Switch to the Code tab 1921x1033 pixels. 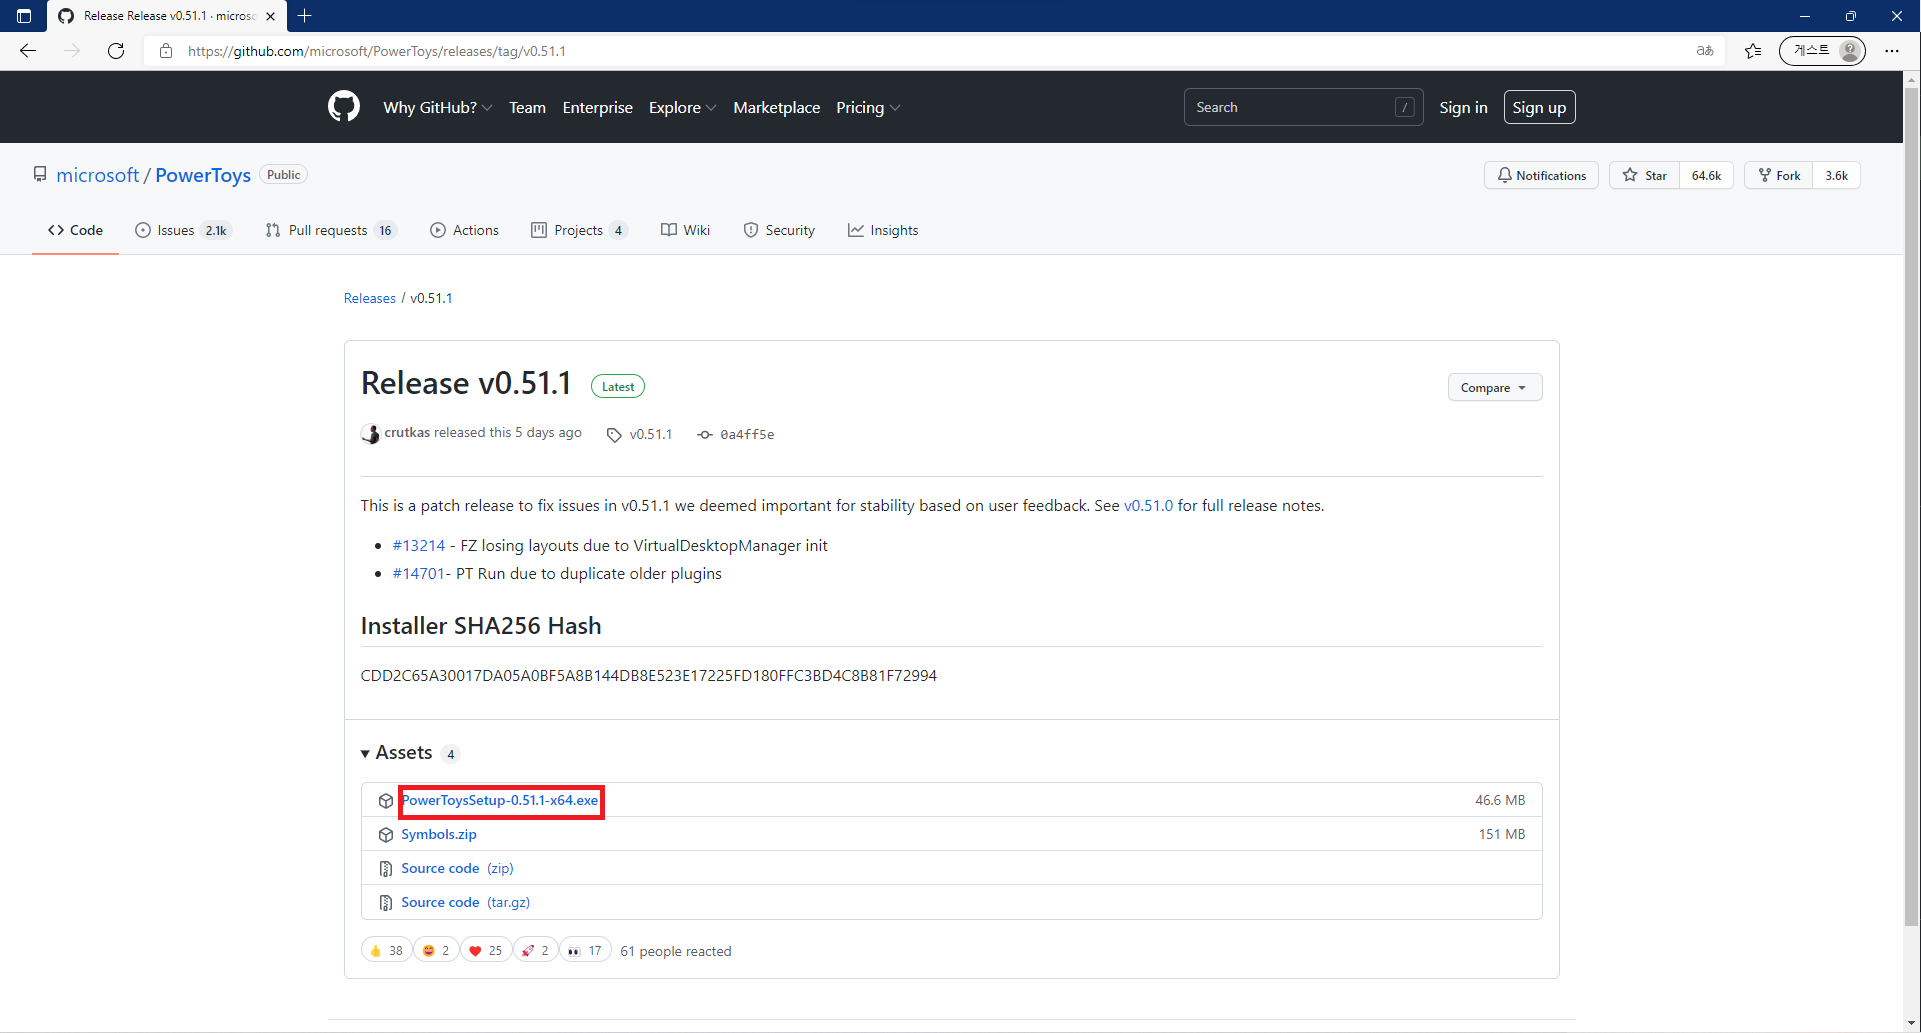pyautogui.click(x=75, y=230)
